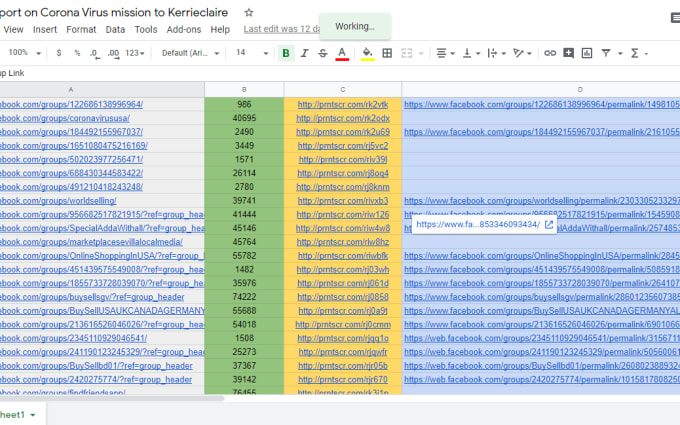The height and width of the screenshot is (425, 680).
Task: Increase decimal places icon
Action: tap(113, 53)
